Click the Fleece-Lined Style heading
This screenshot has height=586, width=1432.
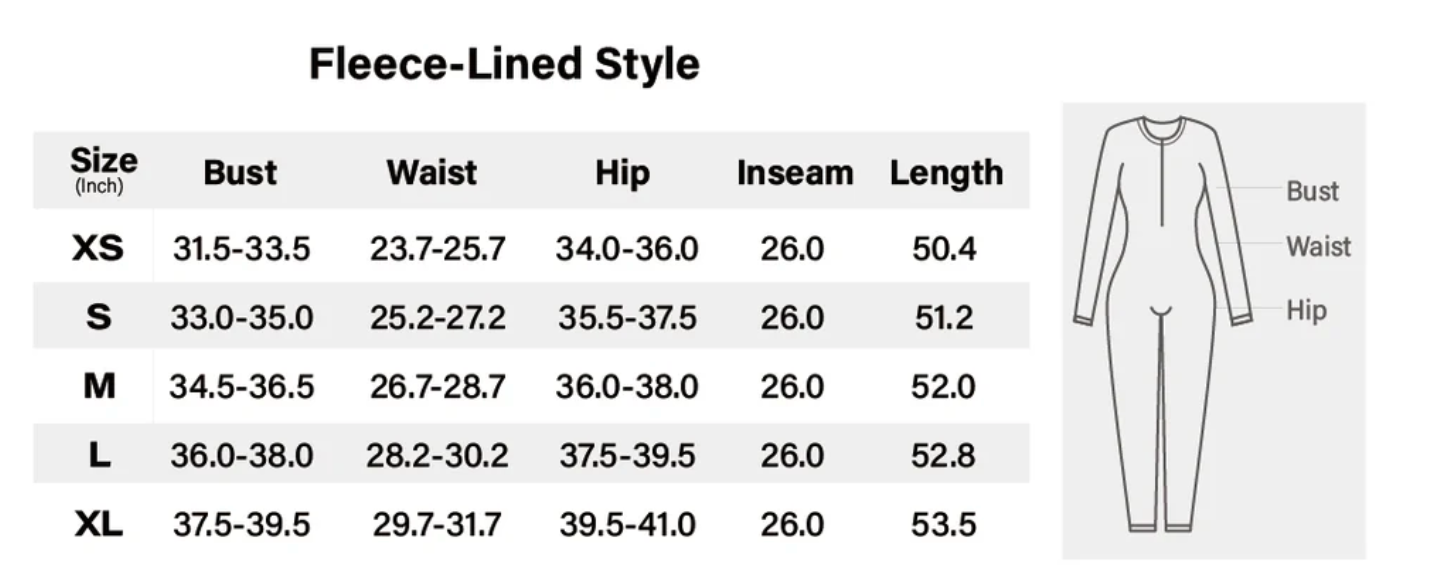(504, 64)
